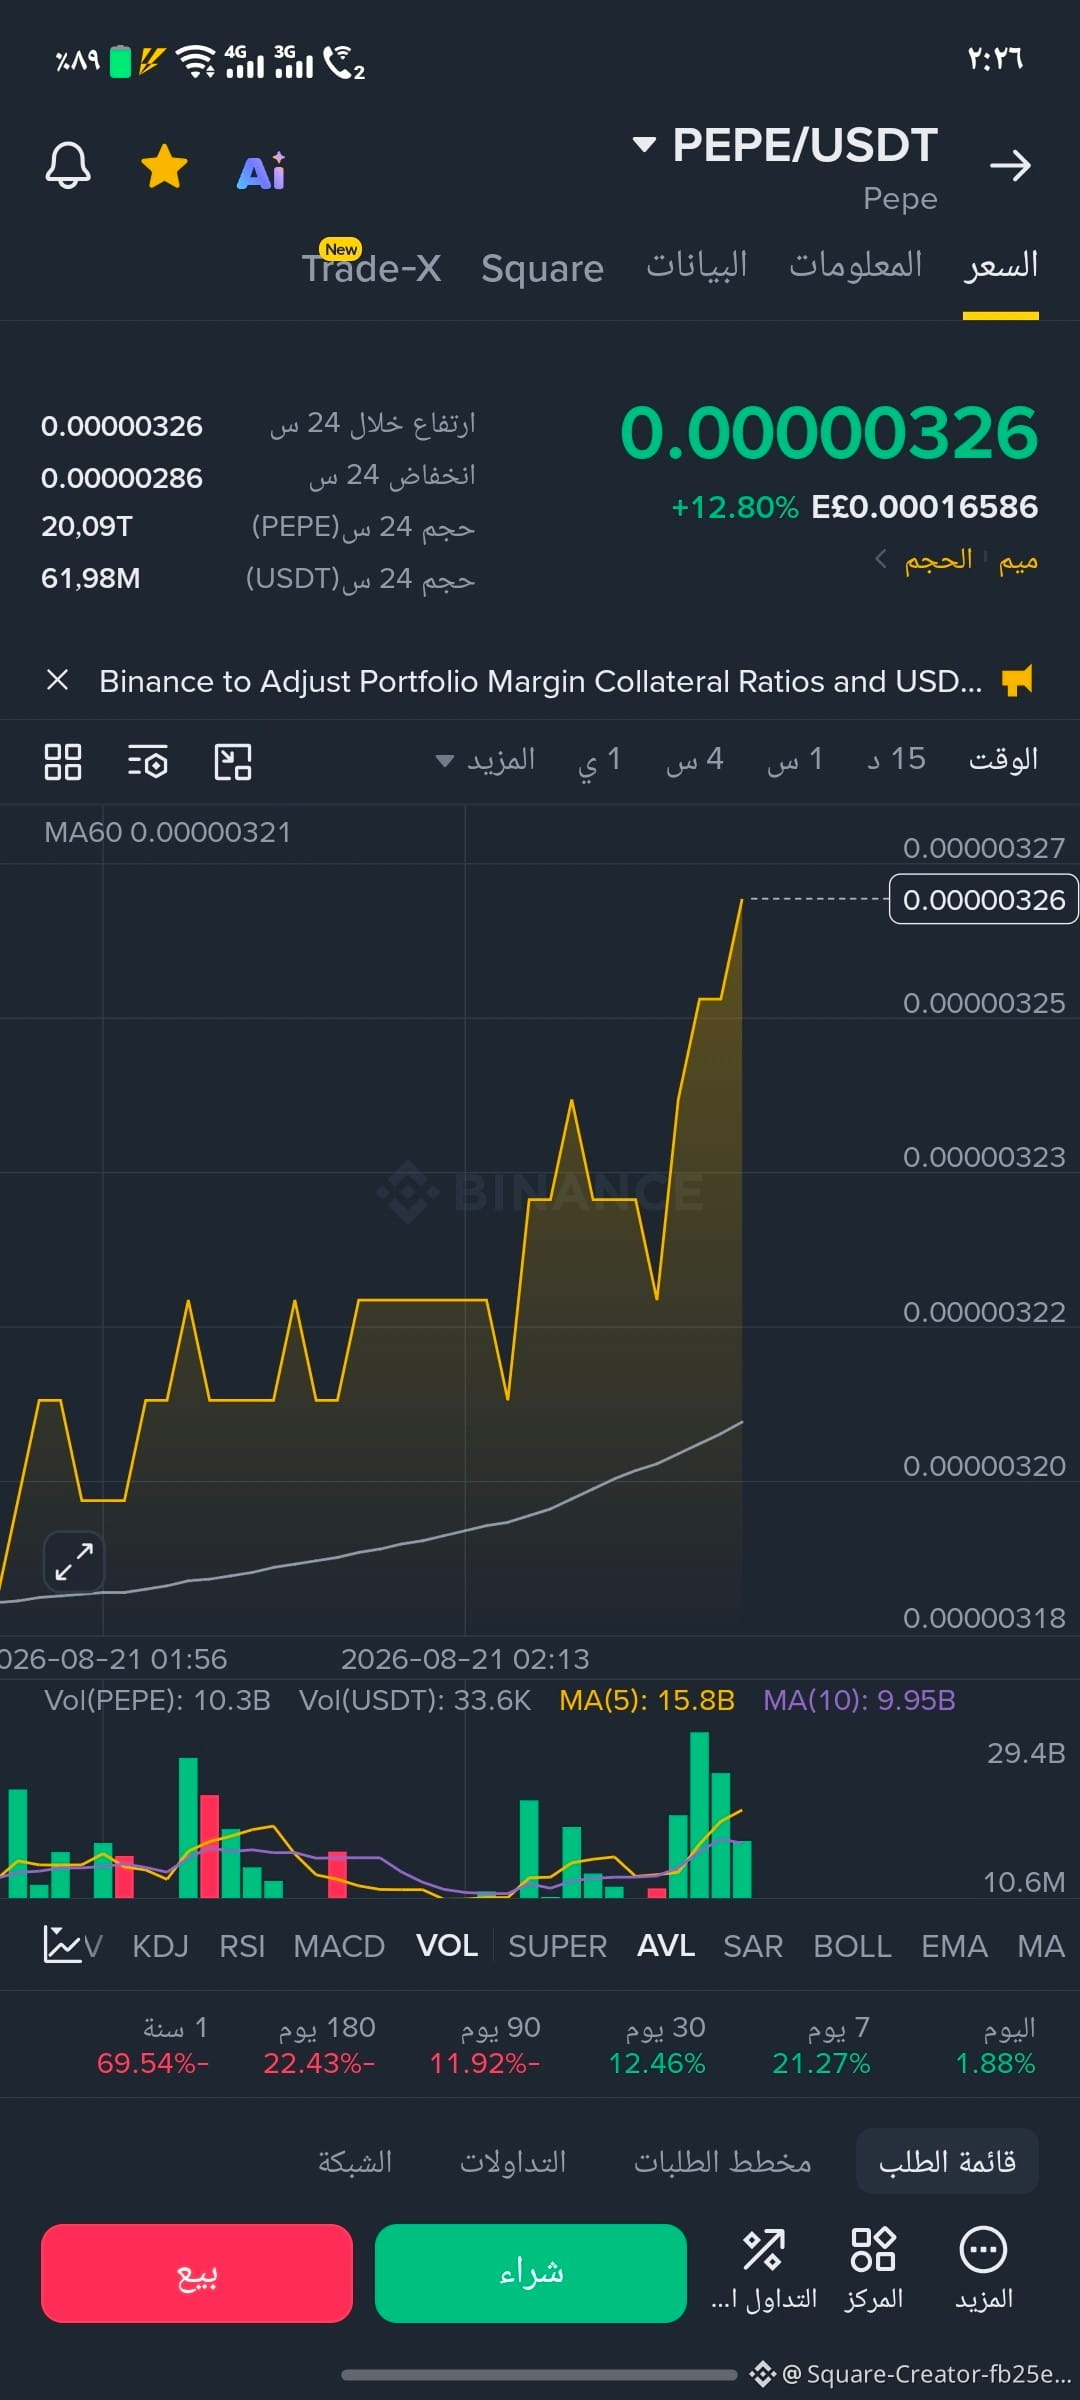Tap the battery status icon
Image resolution: width=1080 pixels, height=2400 pixels.
pyautogui.click(x=121, y=61)
